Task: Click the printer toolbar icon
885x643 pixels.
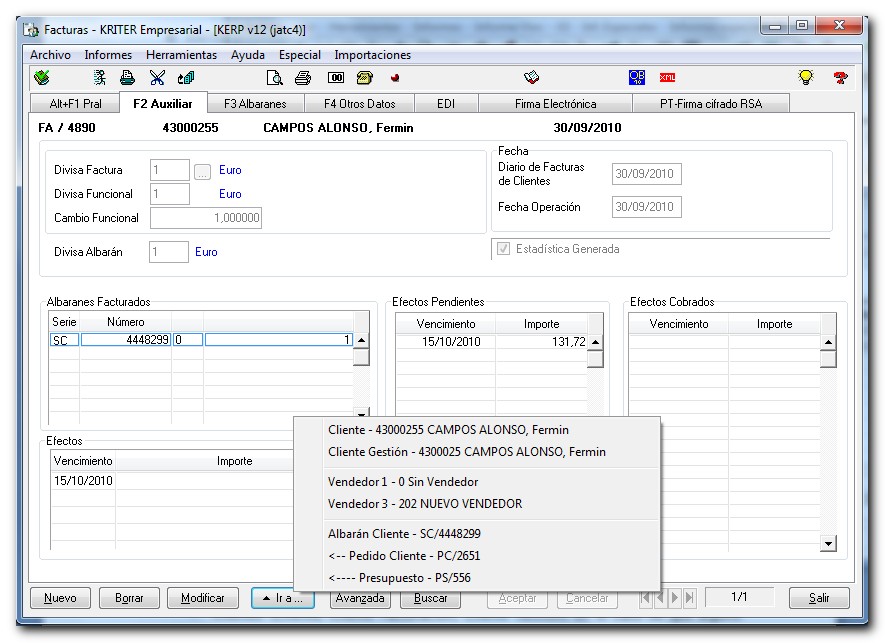Action: tap(303, 77)
